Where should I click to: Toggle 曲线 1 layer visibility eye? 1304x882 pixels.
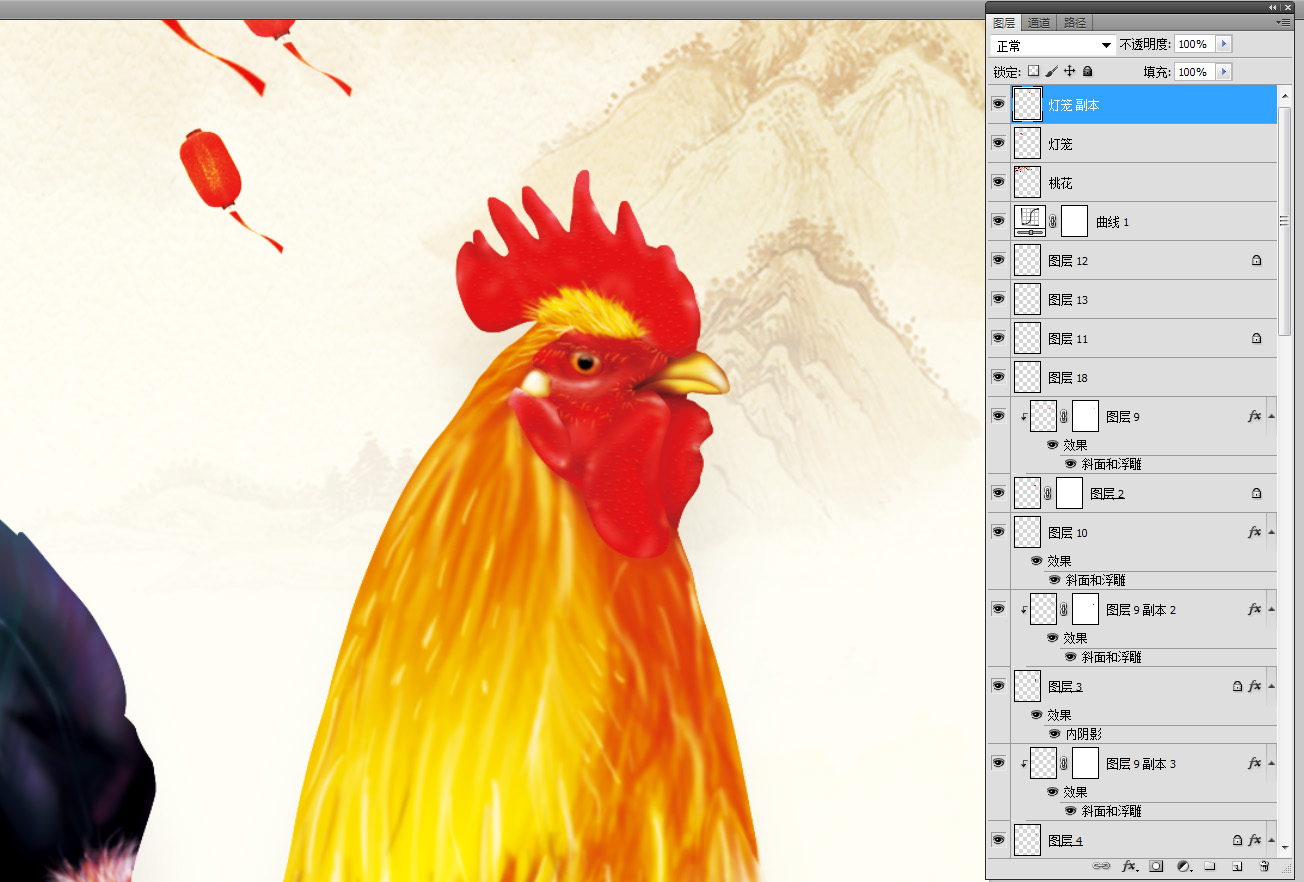pyautogui.click(x=998, y=221)
